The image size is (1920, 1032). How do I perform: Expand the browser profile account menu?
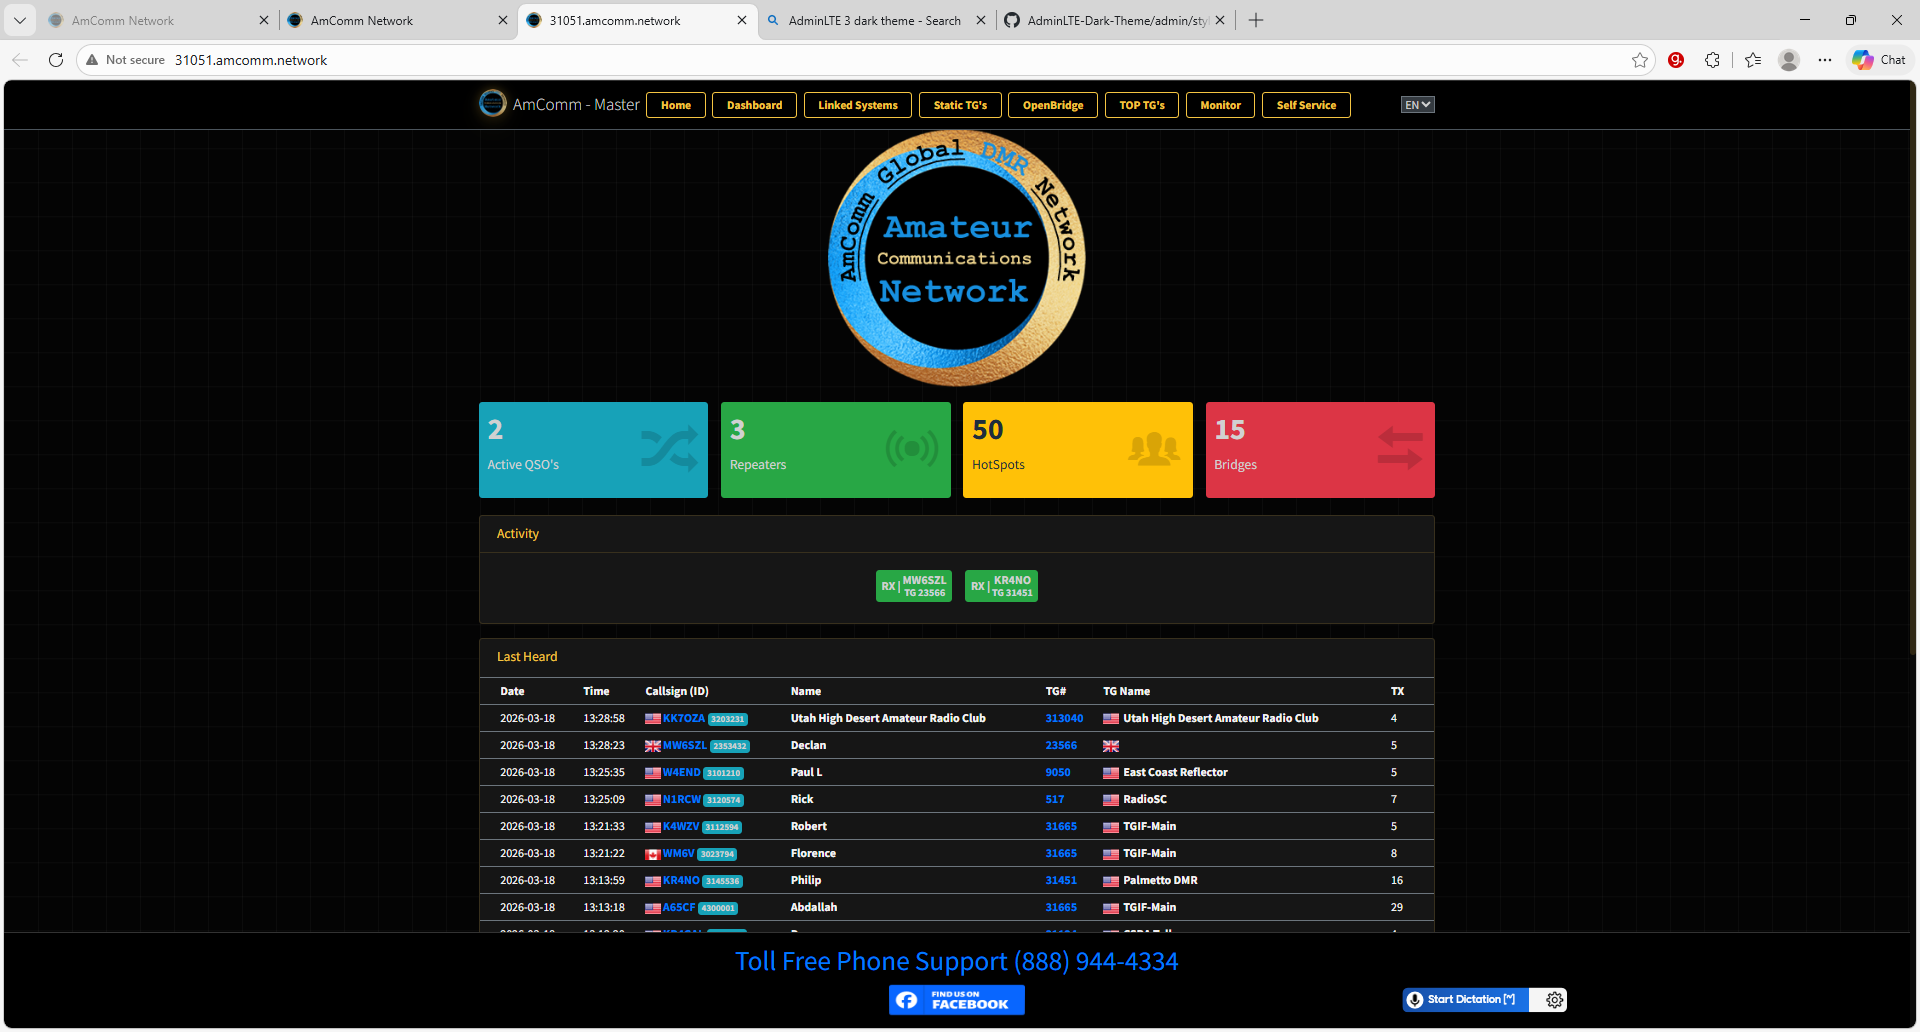tap(1788, 60)
